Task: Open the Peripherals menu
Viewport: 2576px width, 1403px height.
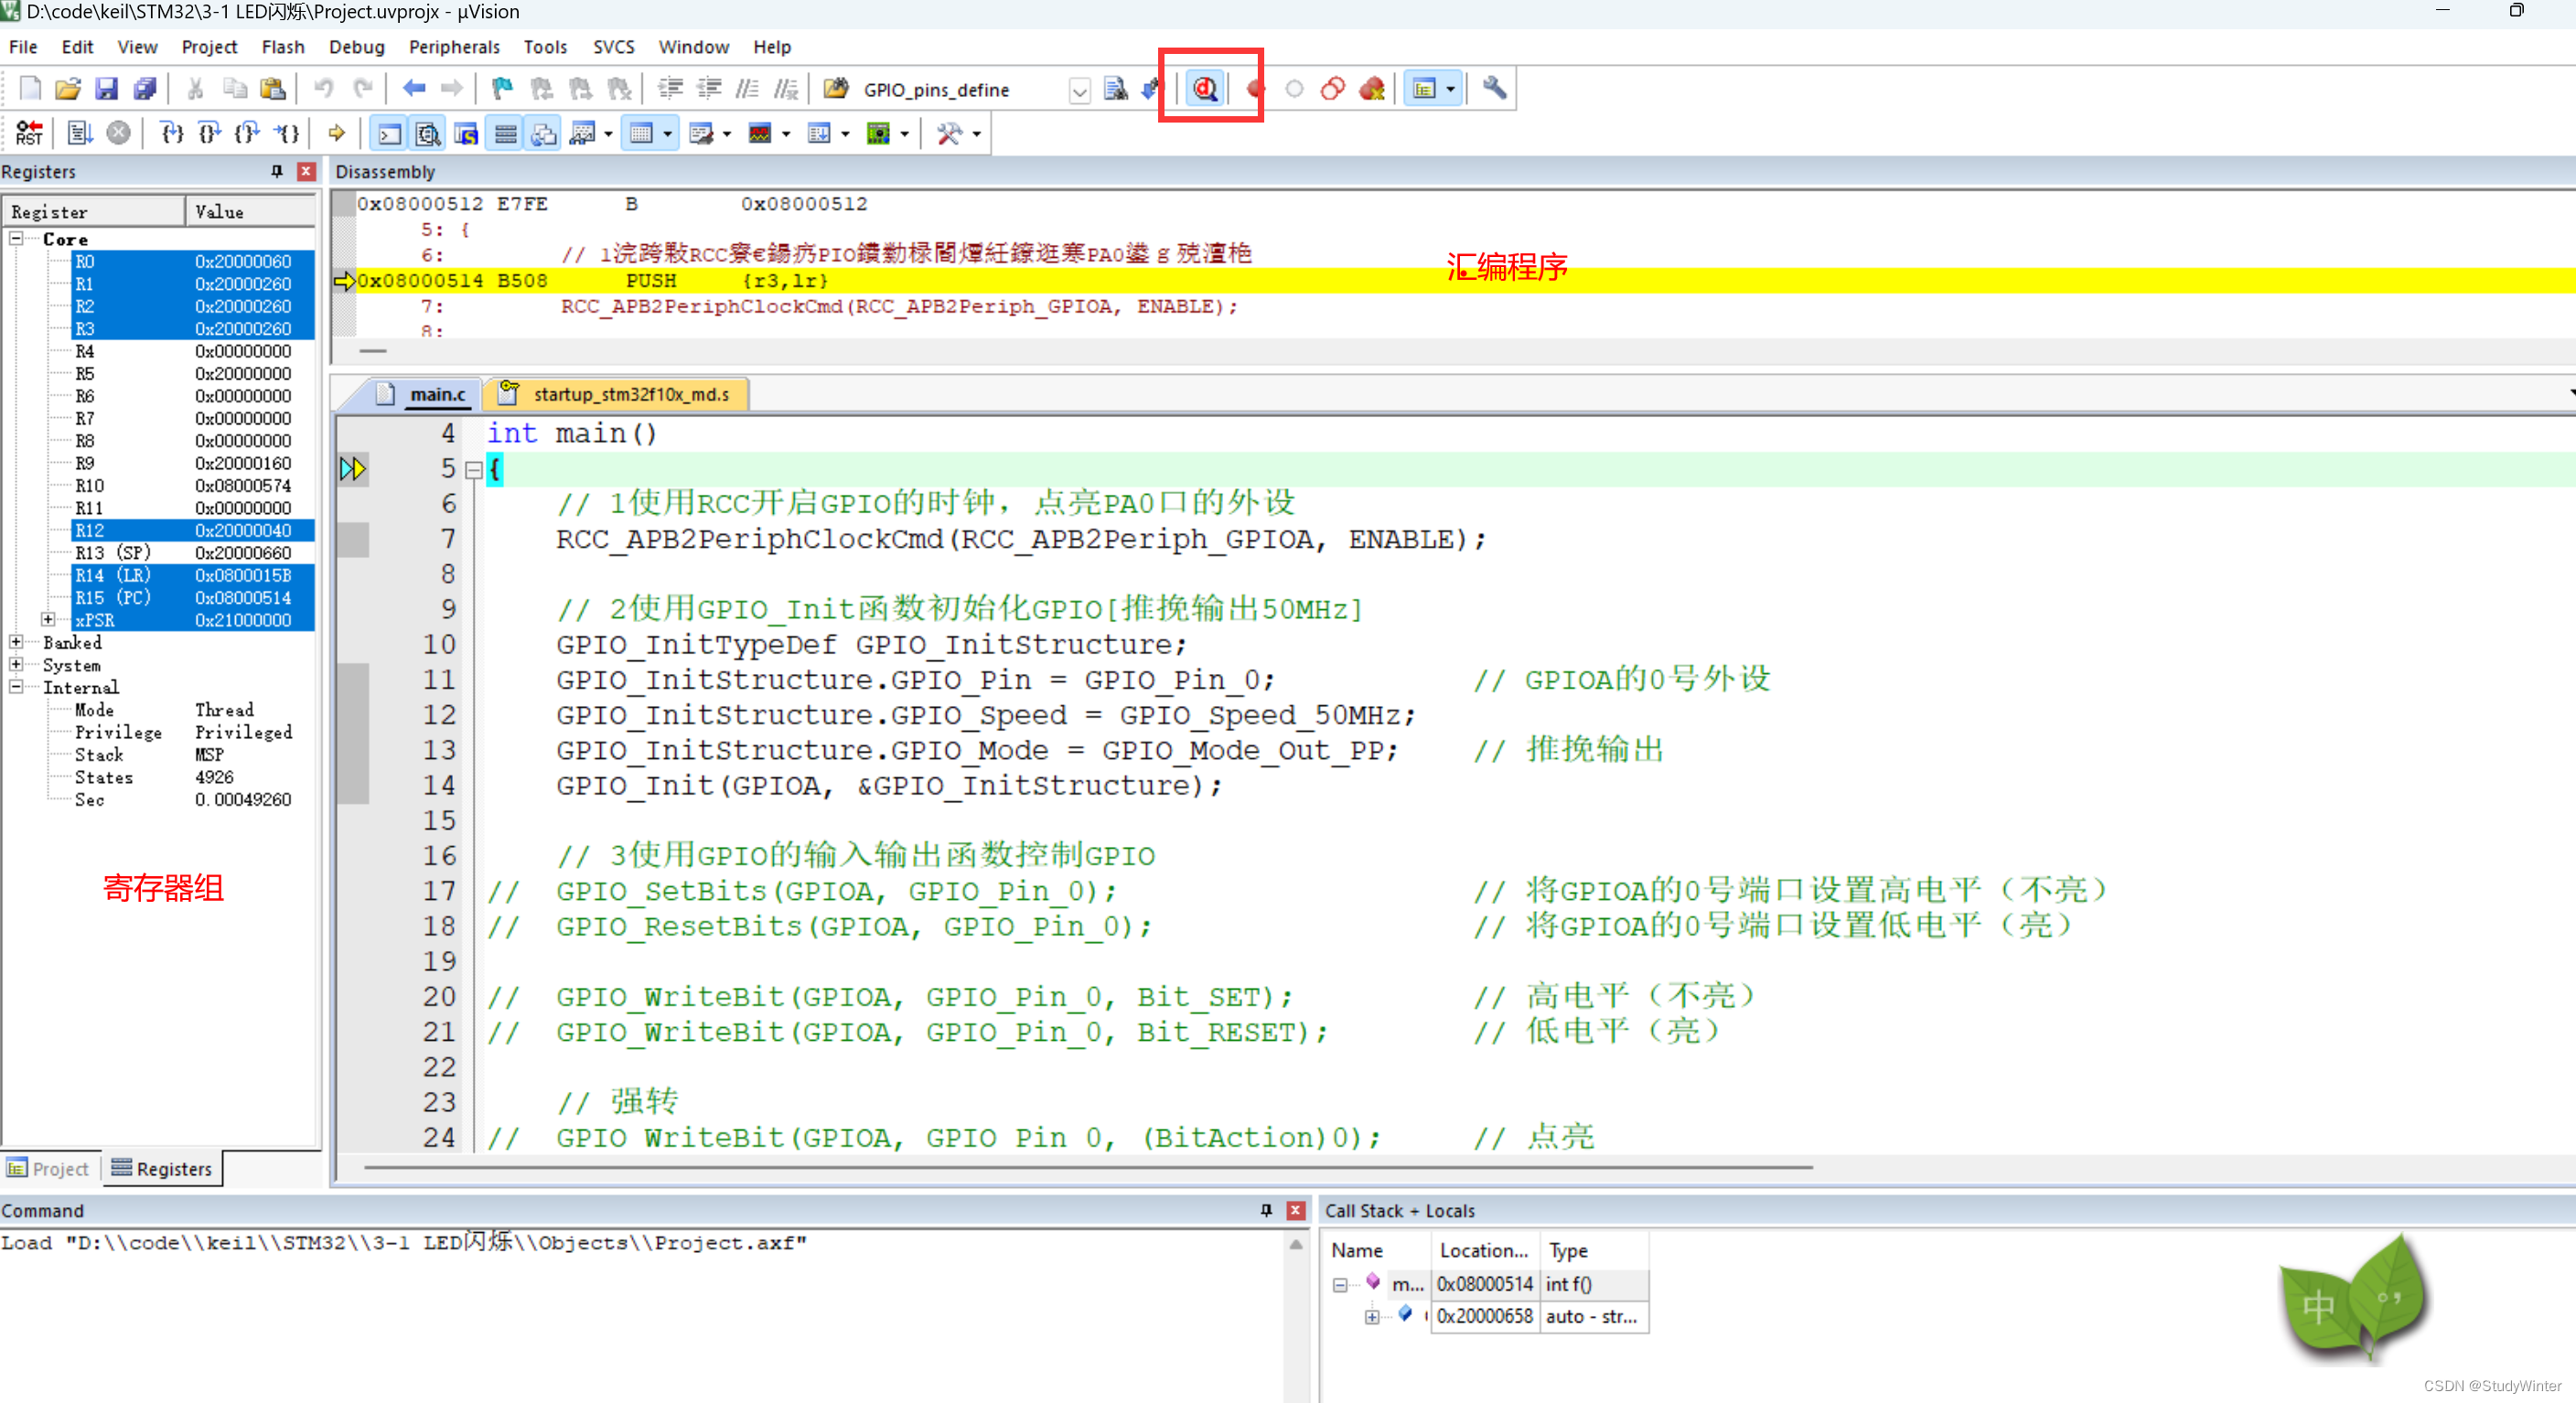Action: [454, 47]
